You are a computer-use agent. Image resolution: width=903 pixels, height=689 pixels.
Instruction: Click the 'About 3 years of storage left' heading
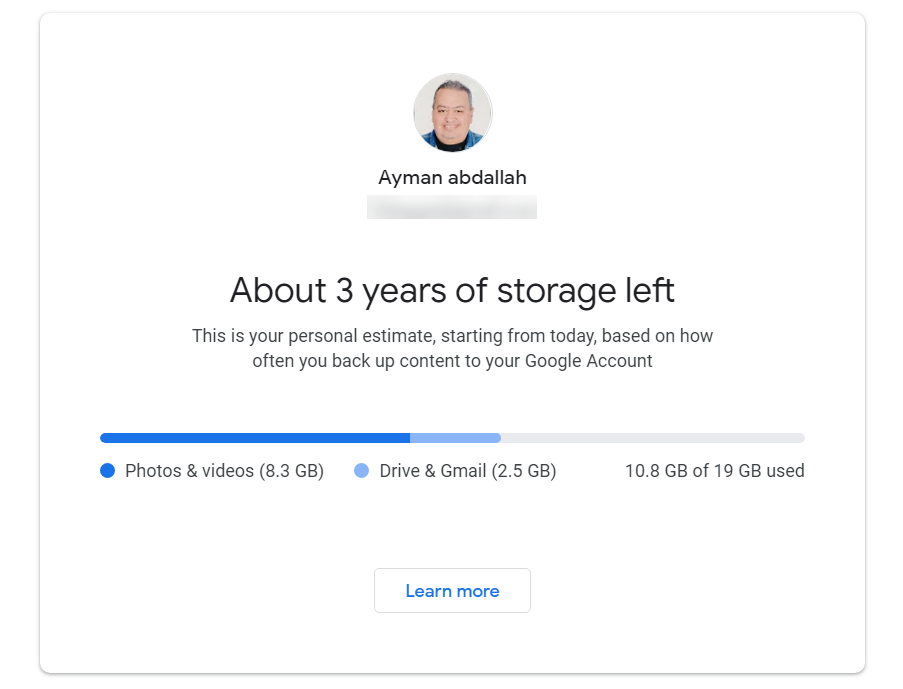(452, 290)
